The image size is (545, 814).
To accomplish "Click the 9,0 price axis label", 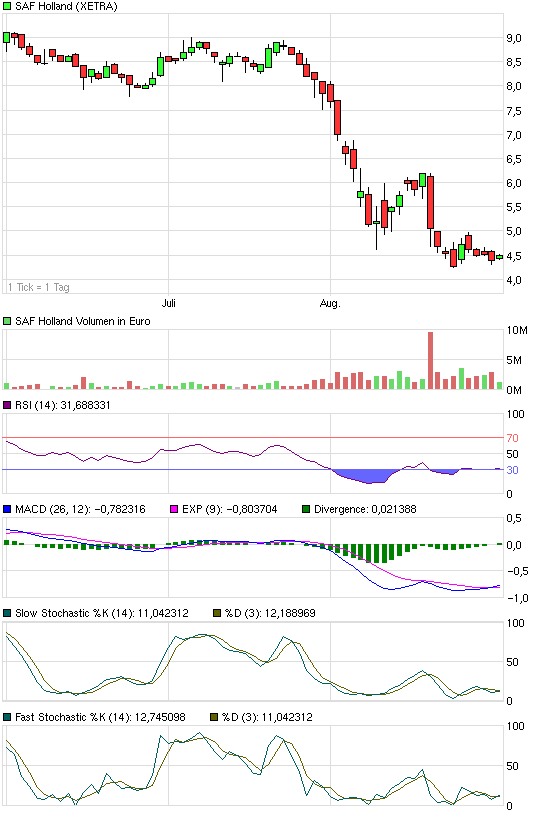I will (x=514, y=38).
